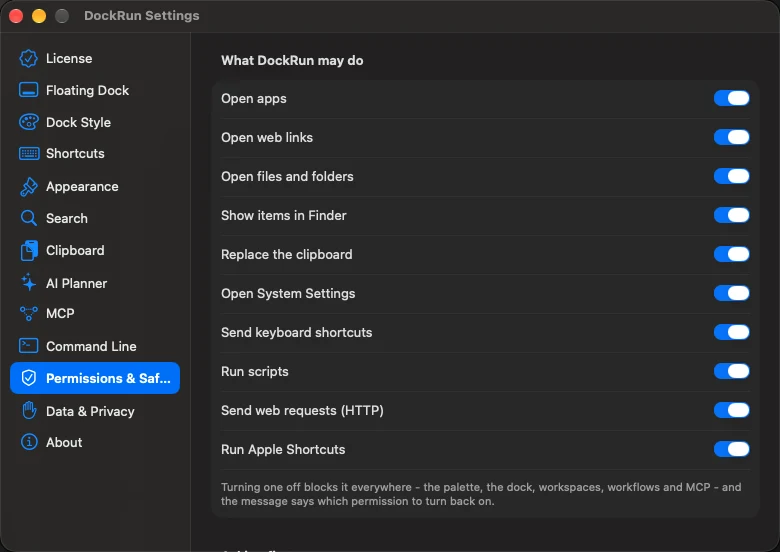Click the Data & Privacy hand icon
The width and height of the screenshot is (780, 552).
29,411
